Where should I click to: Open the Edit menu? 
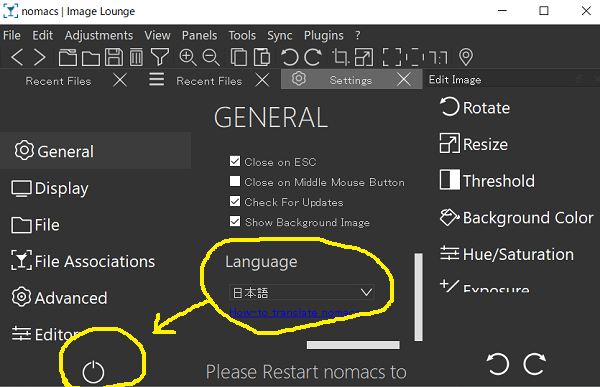(42, 36)
